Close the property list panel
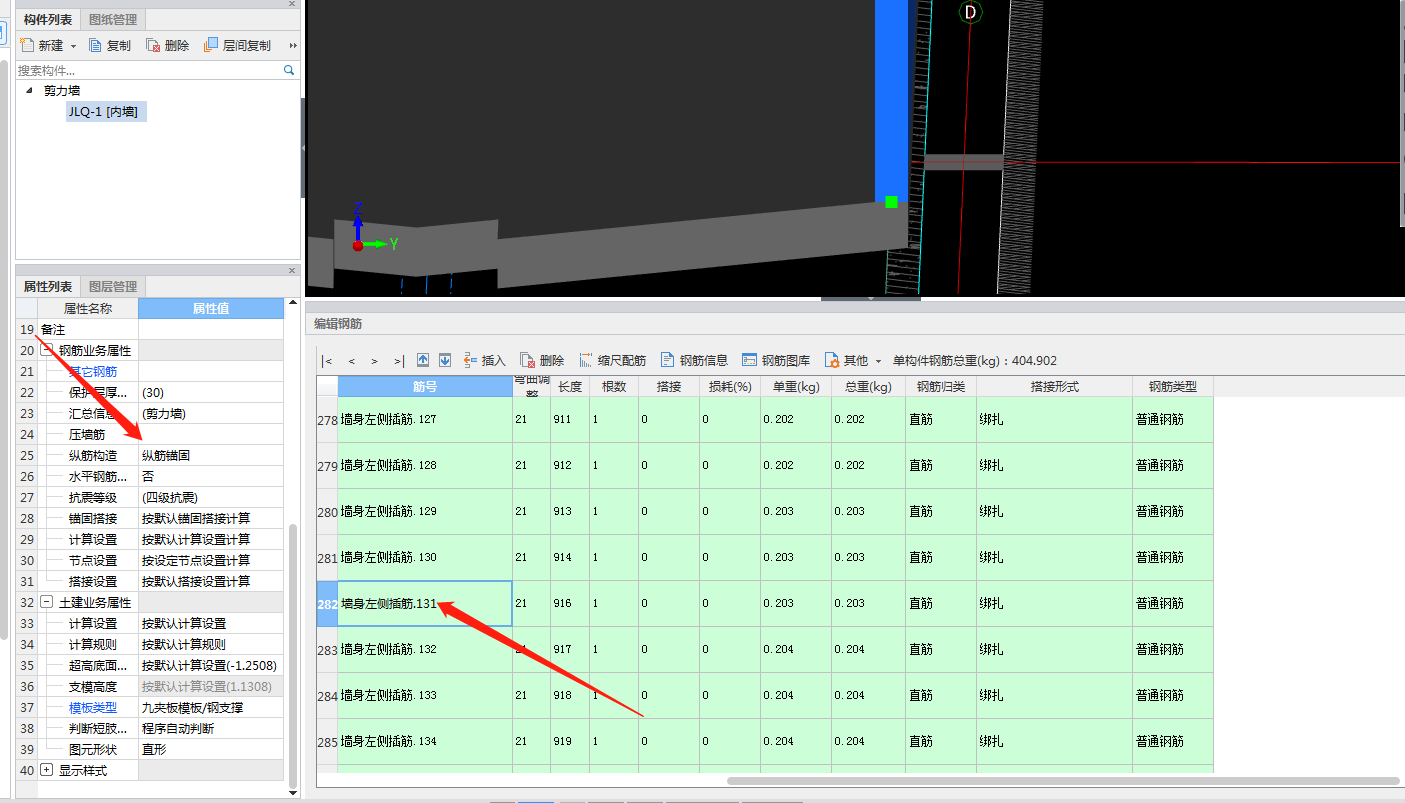Screen dimensions: 1405x803 292,270
